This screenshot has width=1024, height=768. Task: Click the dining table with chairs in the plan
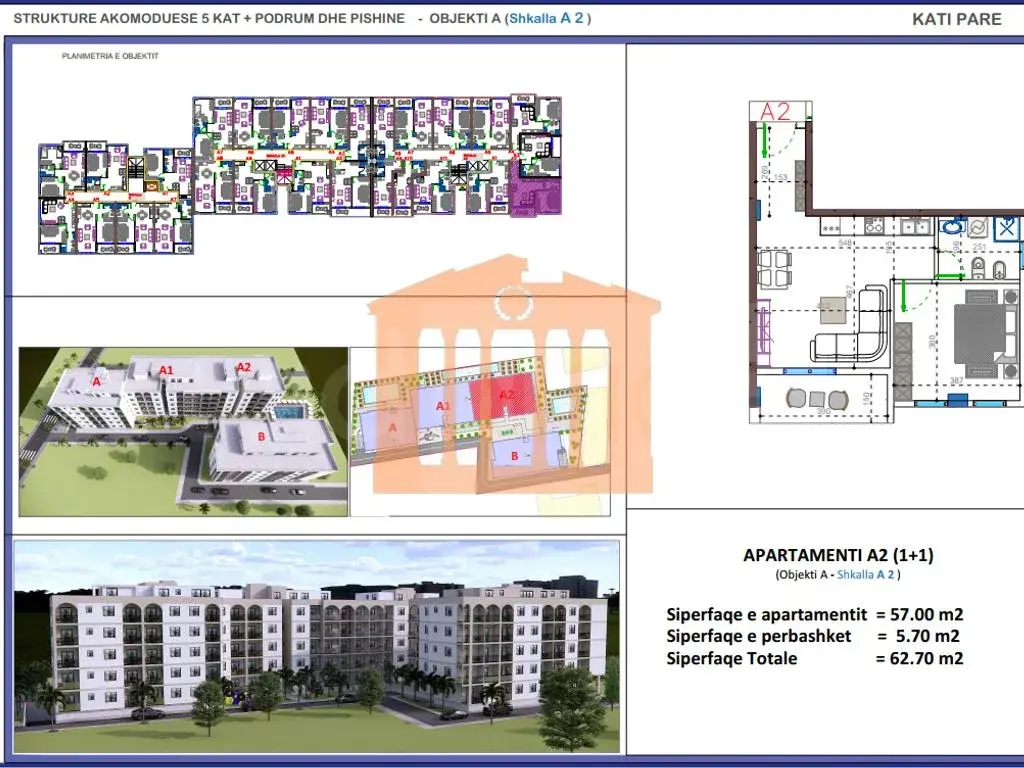point(775,269)
